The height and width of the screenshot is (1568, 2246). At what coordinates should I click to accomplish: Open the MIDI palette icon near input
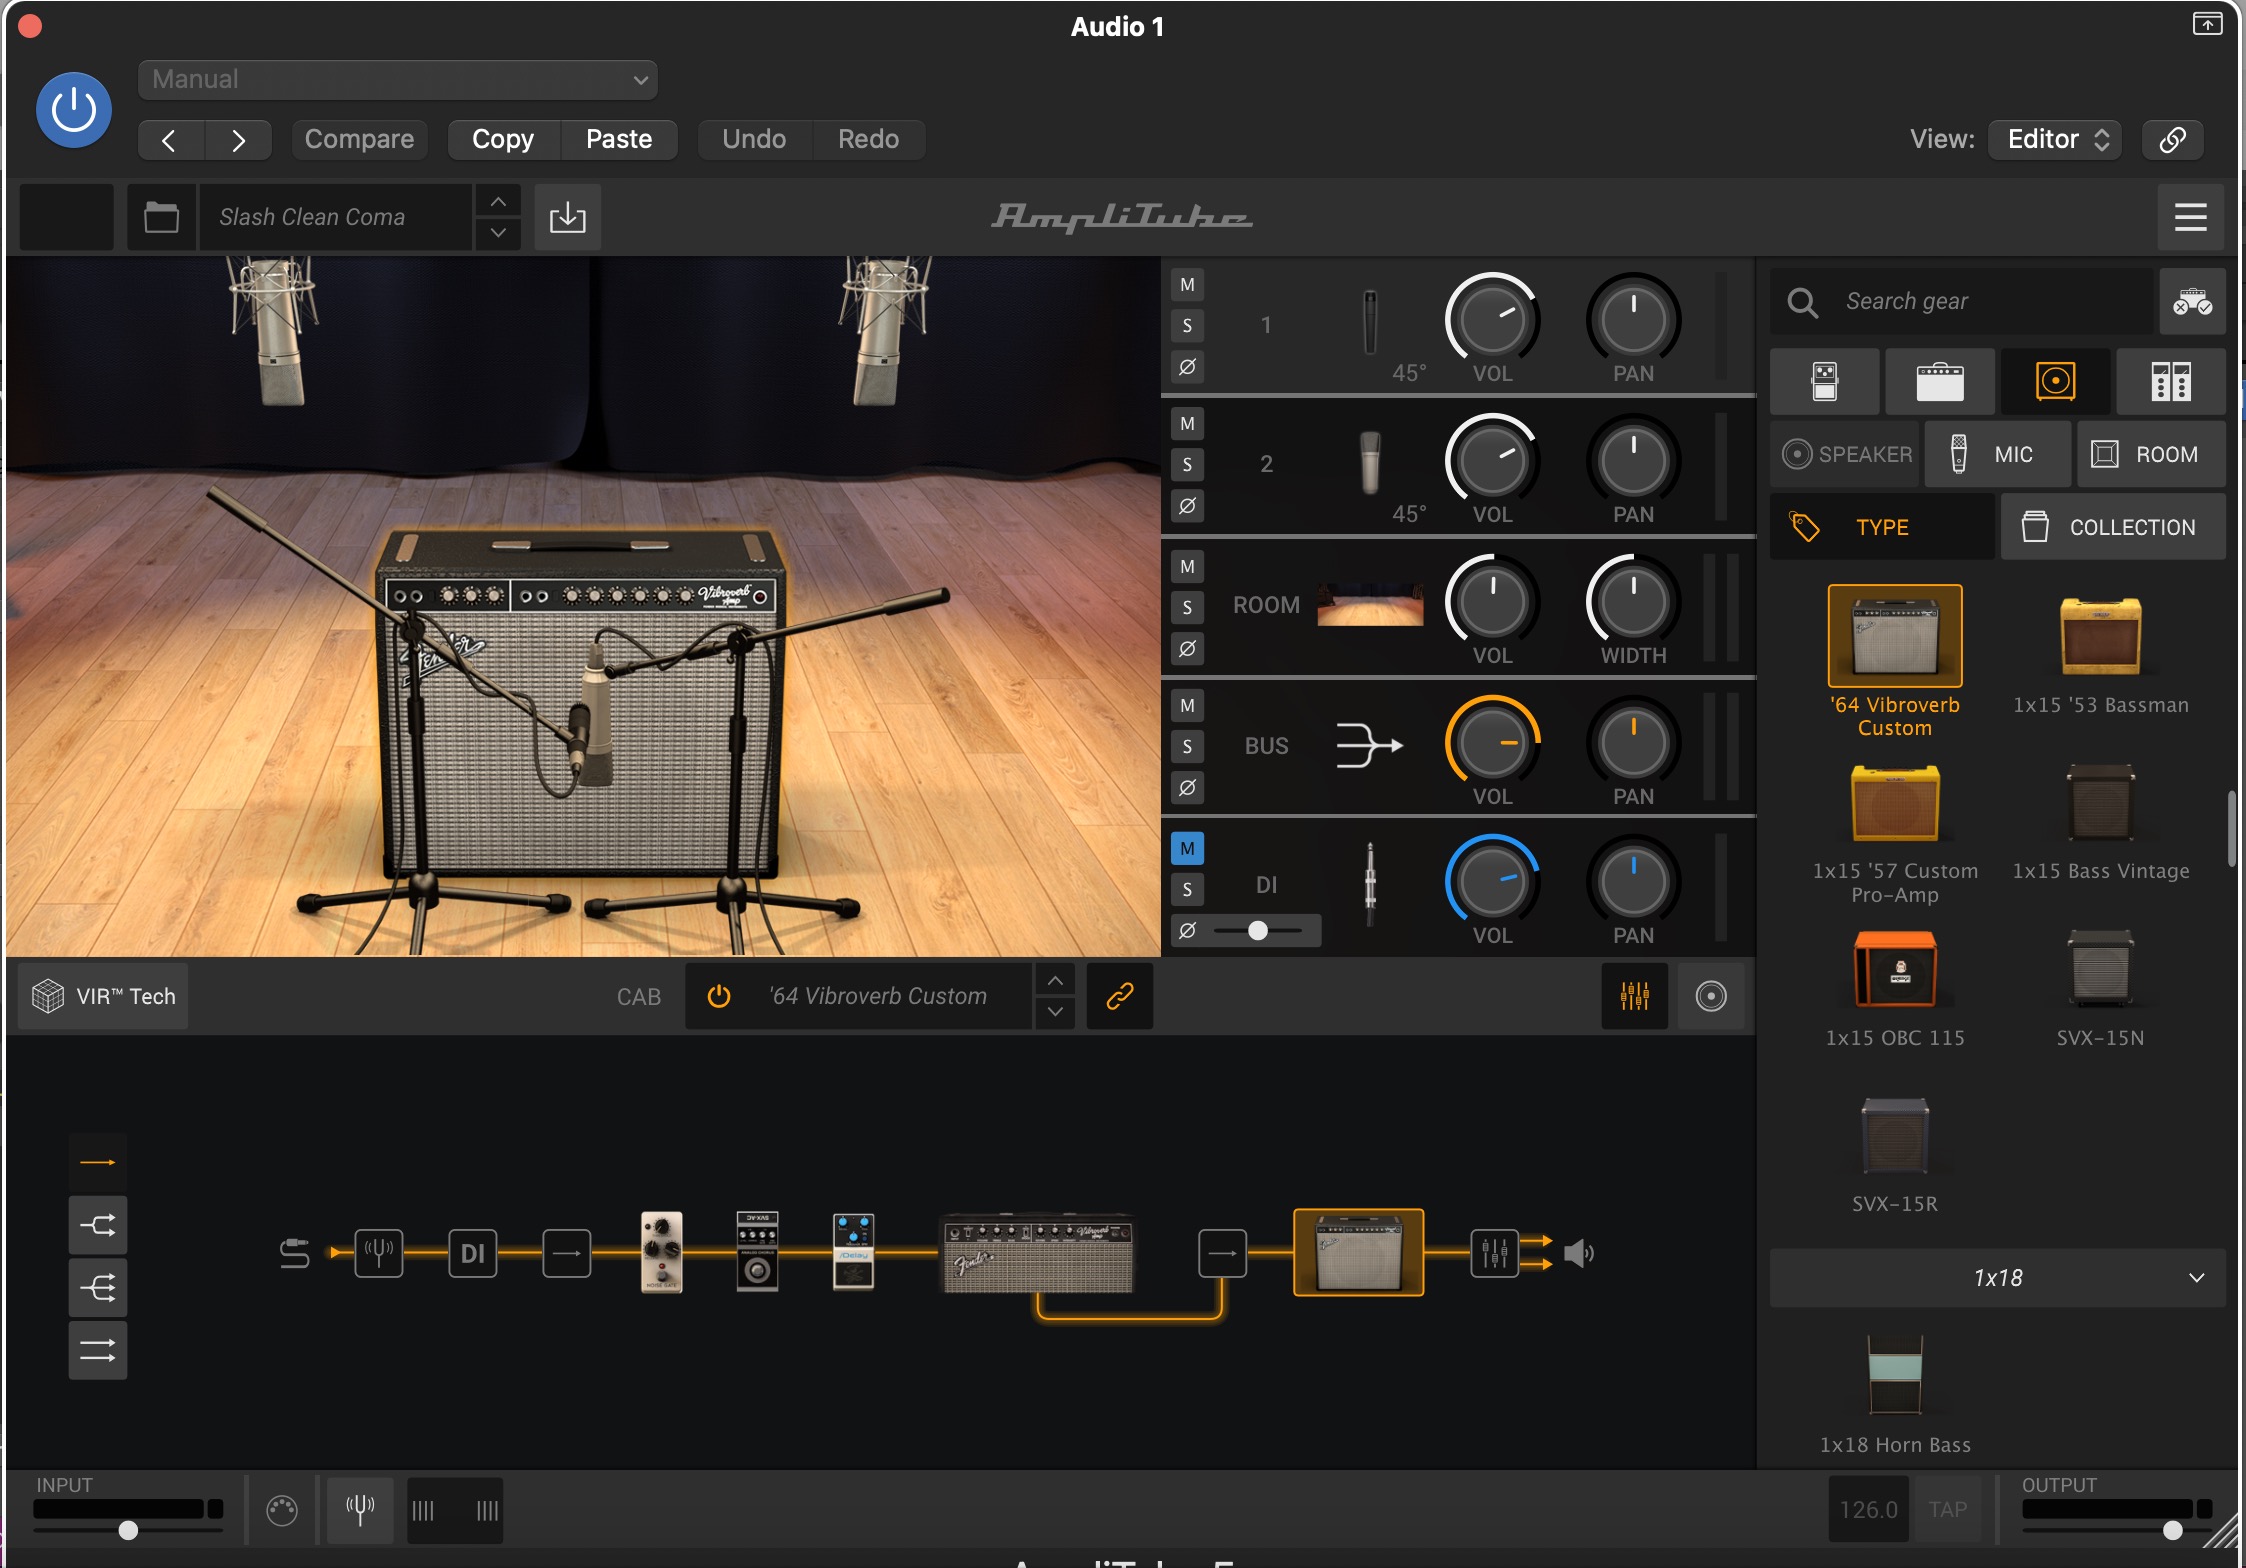click(x=282, y=1509)
